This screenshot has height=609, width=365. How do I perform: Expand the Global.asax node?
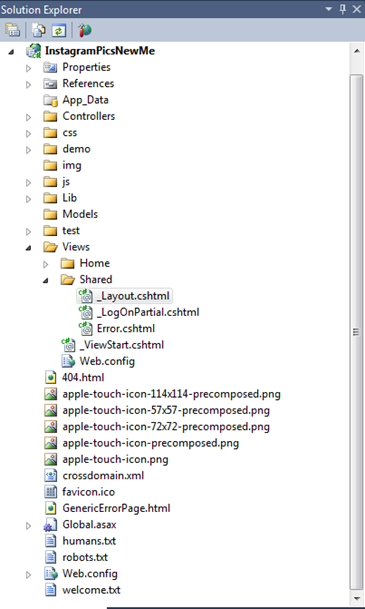coord(28,525)
